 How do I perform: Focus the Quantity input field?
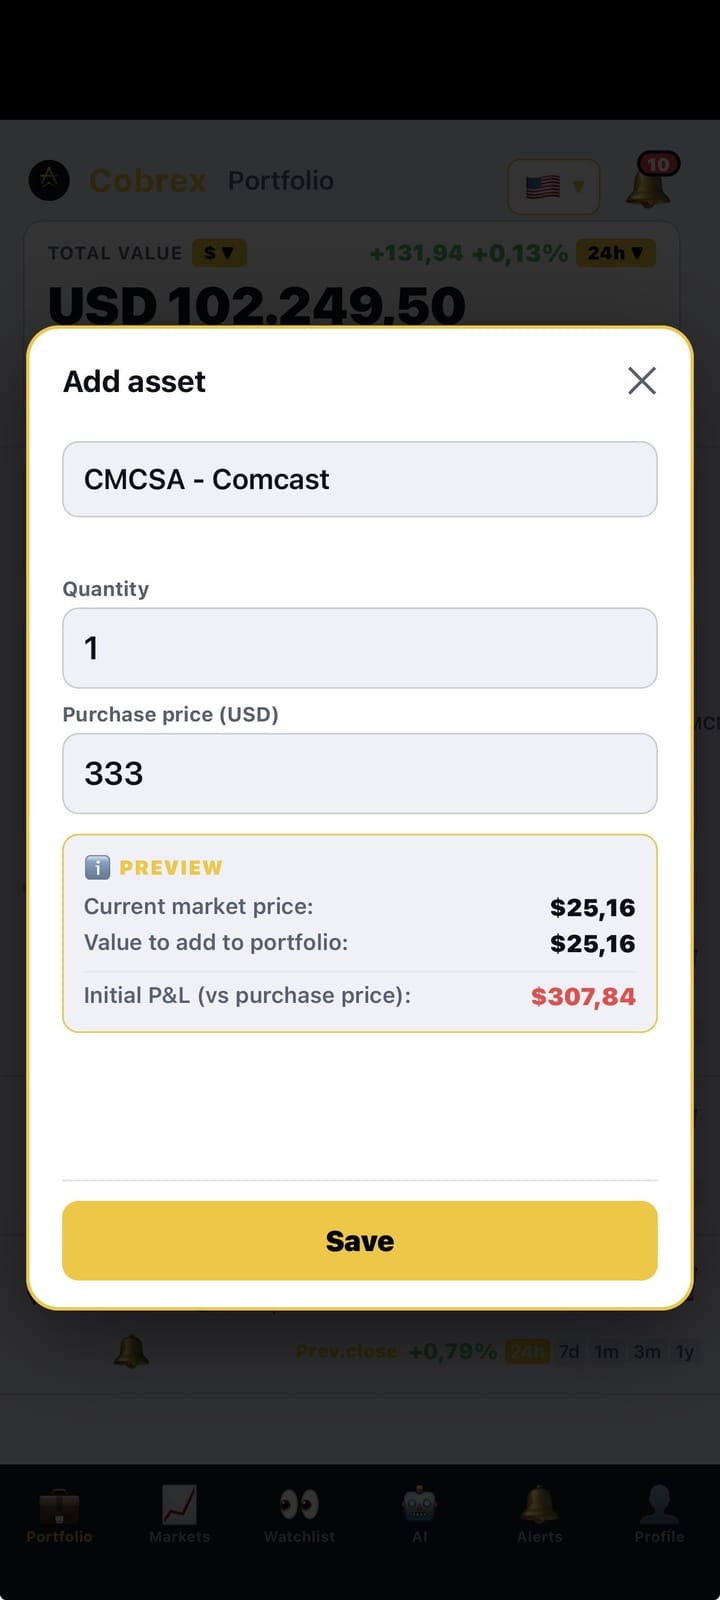[360, 648]
